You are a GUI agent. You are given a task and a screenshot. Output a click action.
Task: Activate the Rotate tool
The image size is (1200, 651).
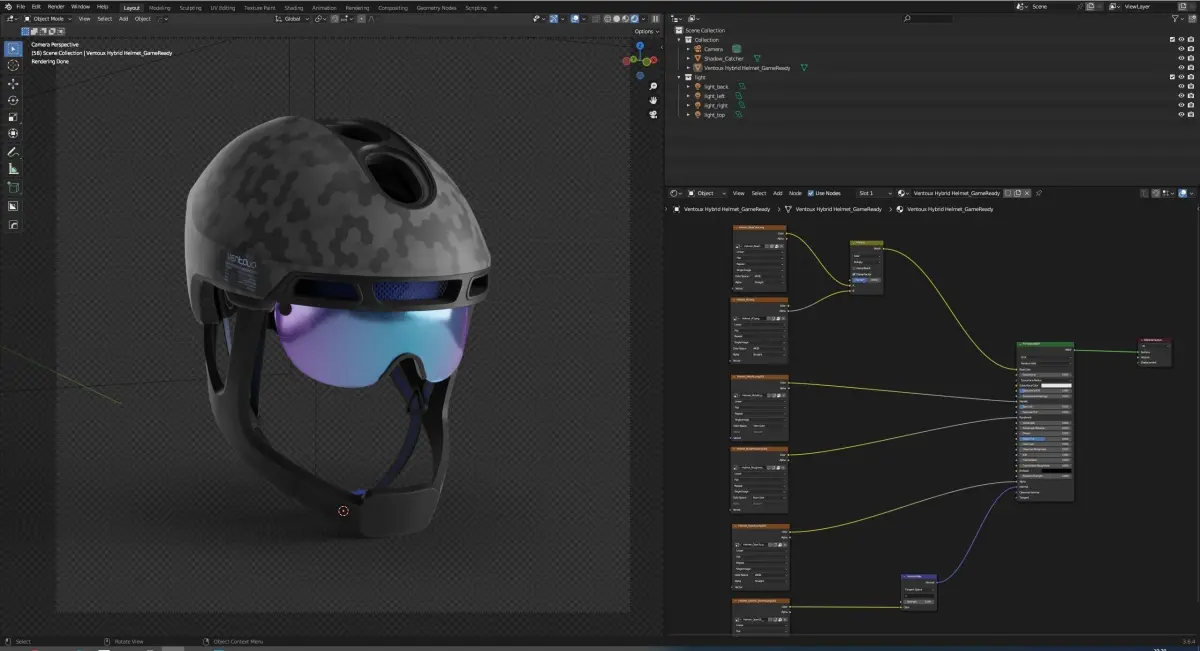click(x=13, y=100)
